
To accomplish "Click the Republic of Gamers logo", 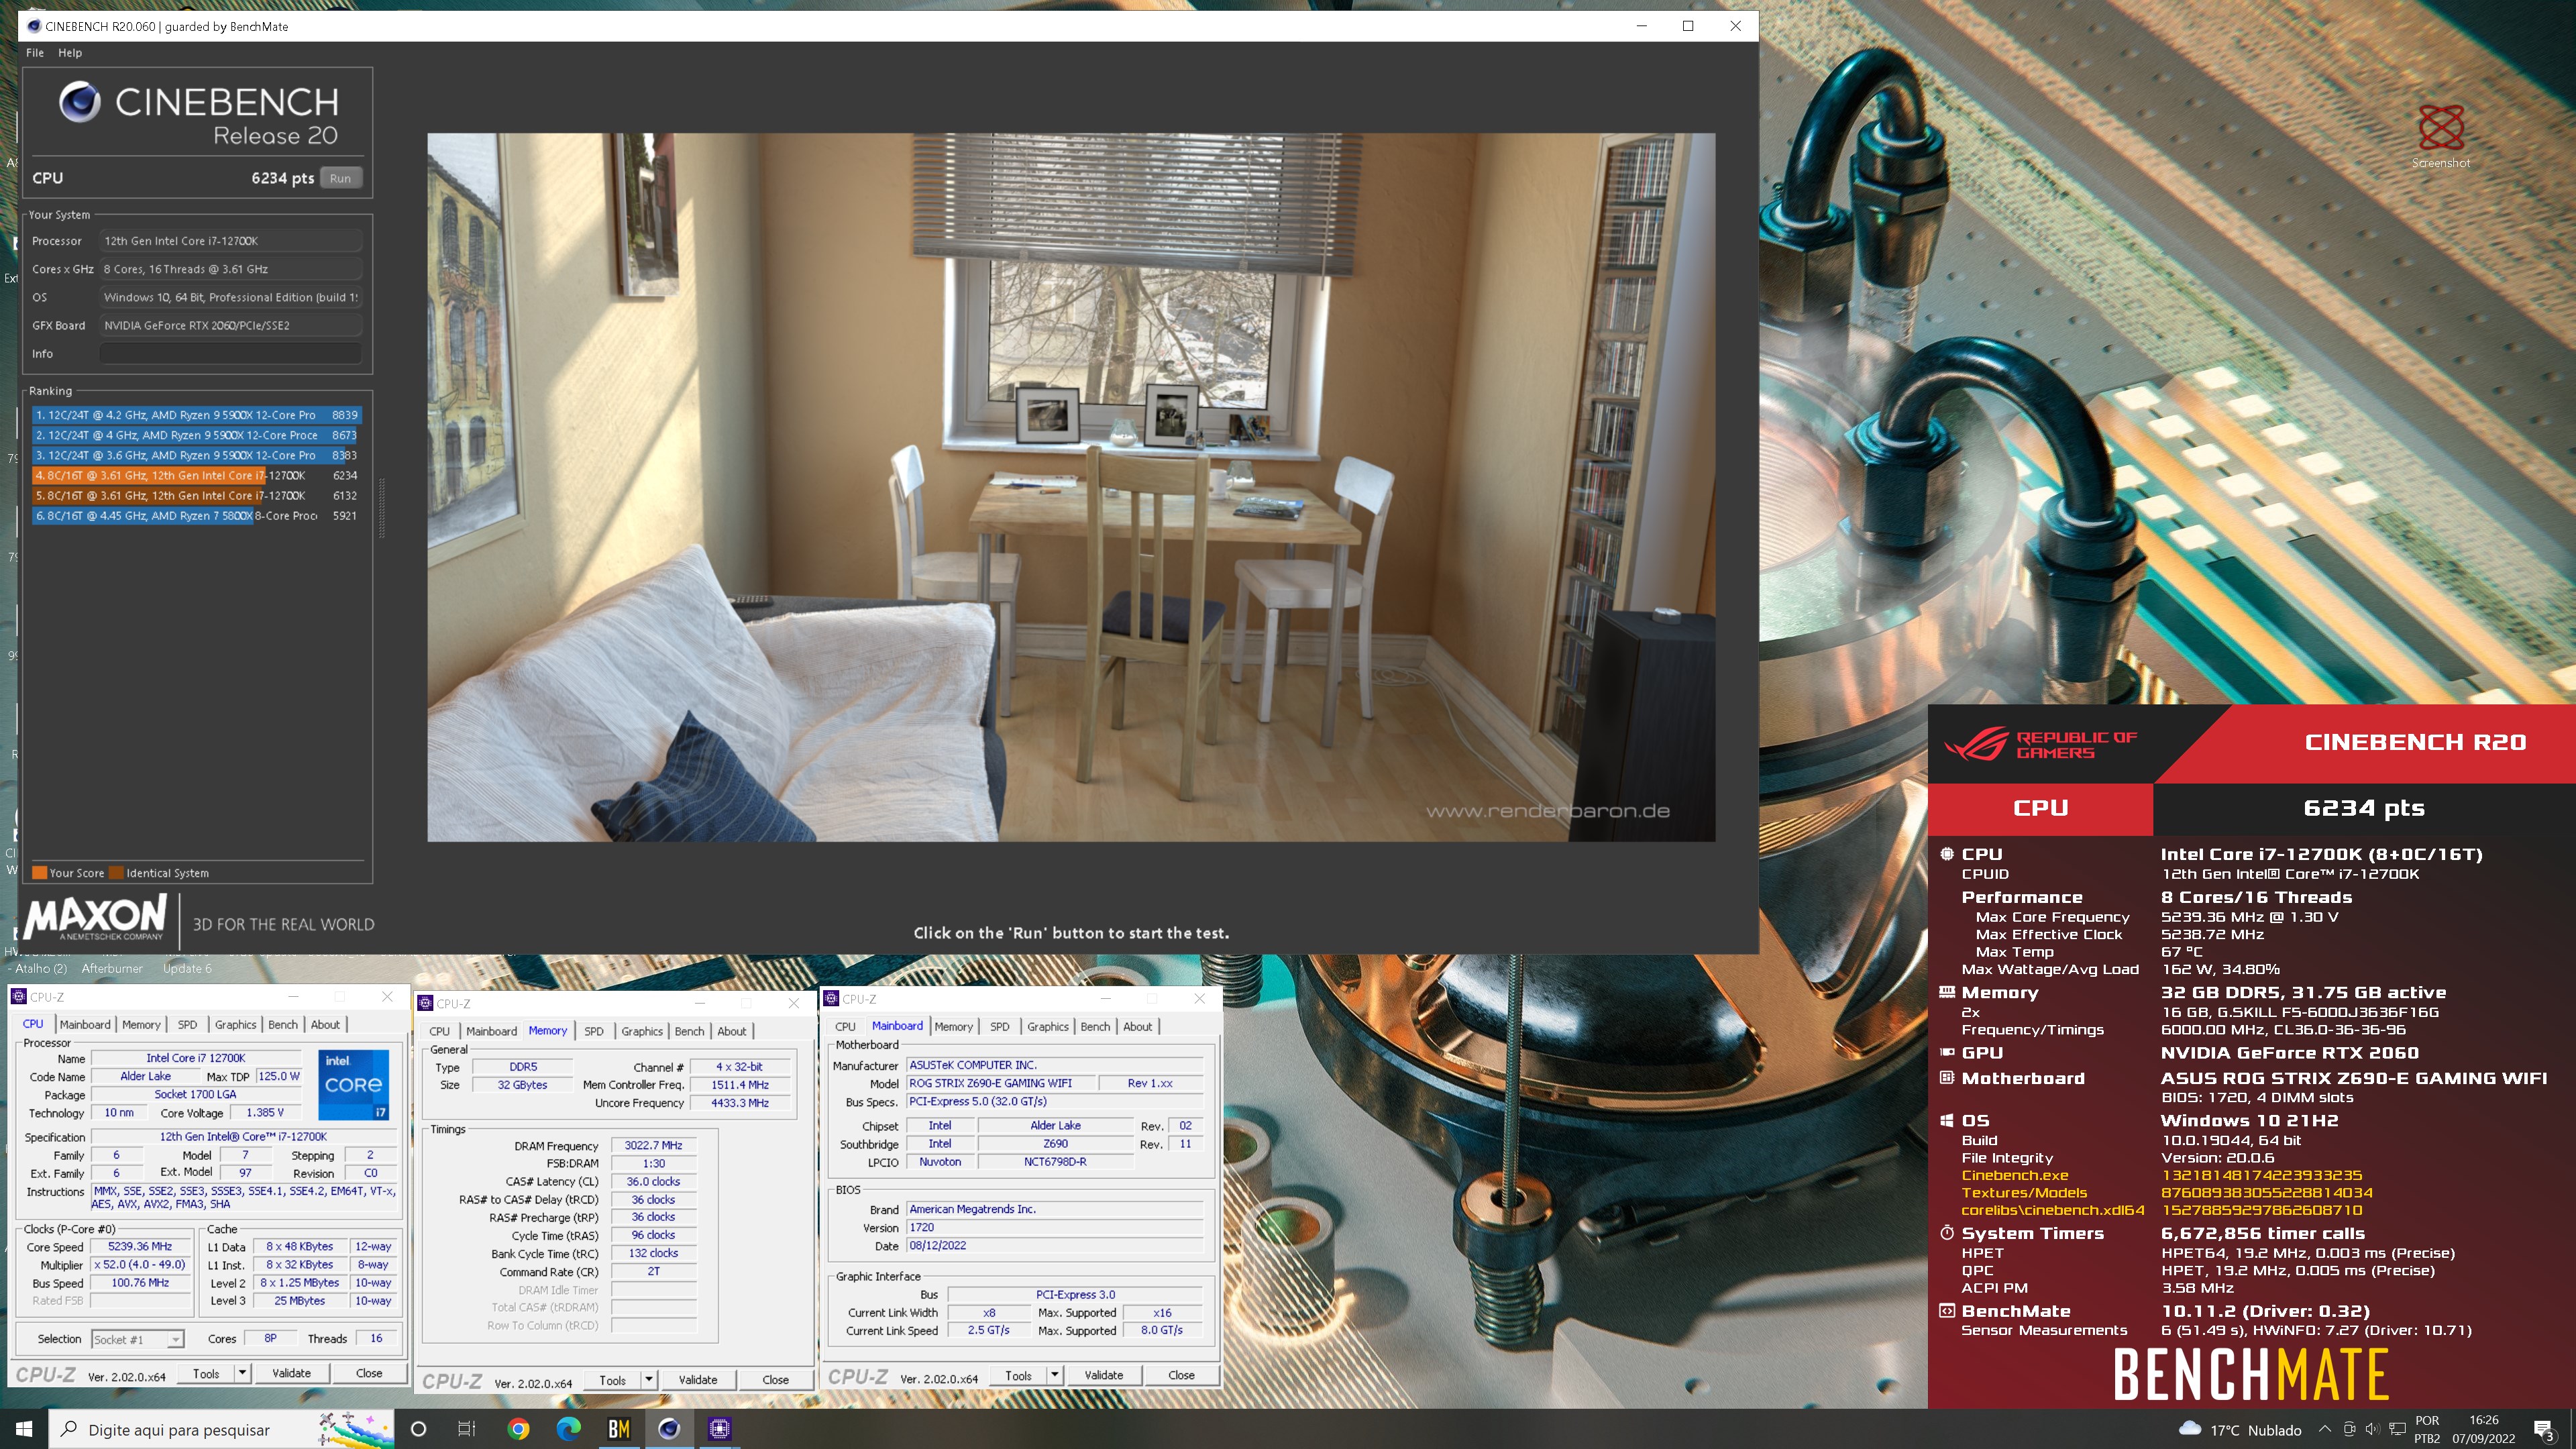I will coord(2040,744).
